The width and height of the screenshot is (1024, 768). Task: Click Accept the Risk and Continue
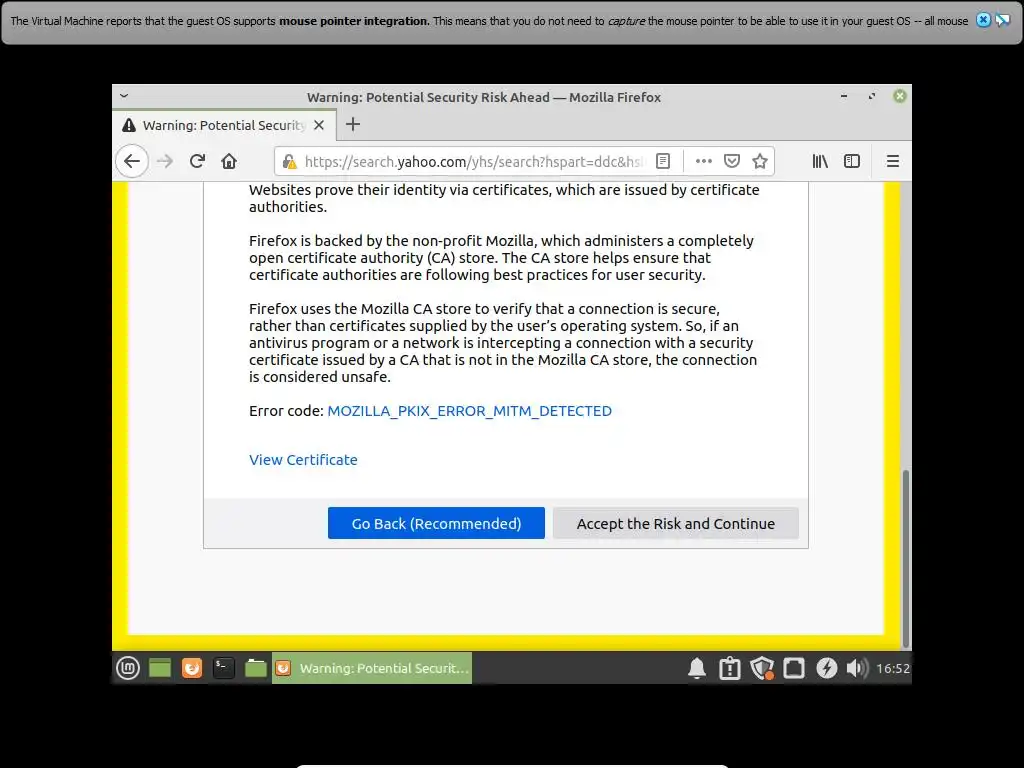(x=676, y=523)
